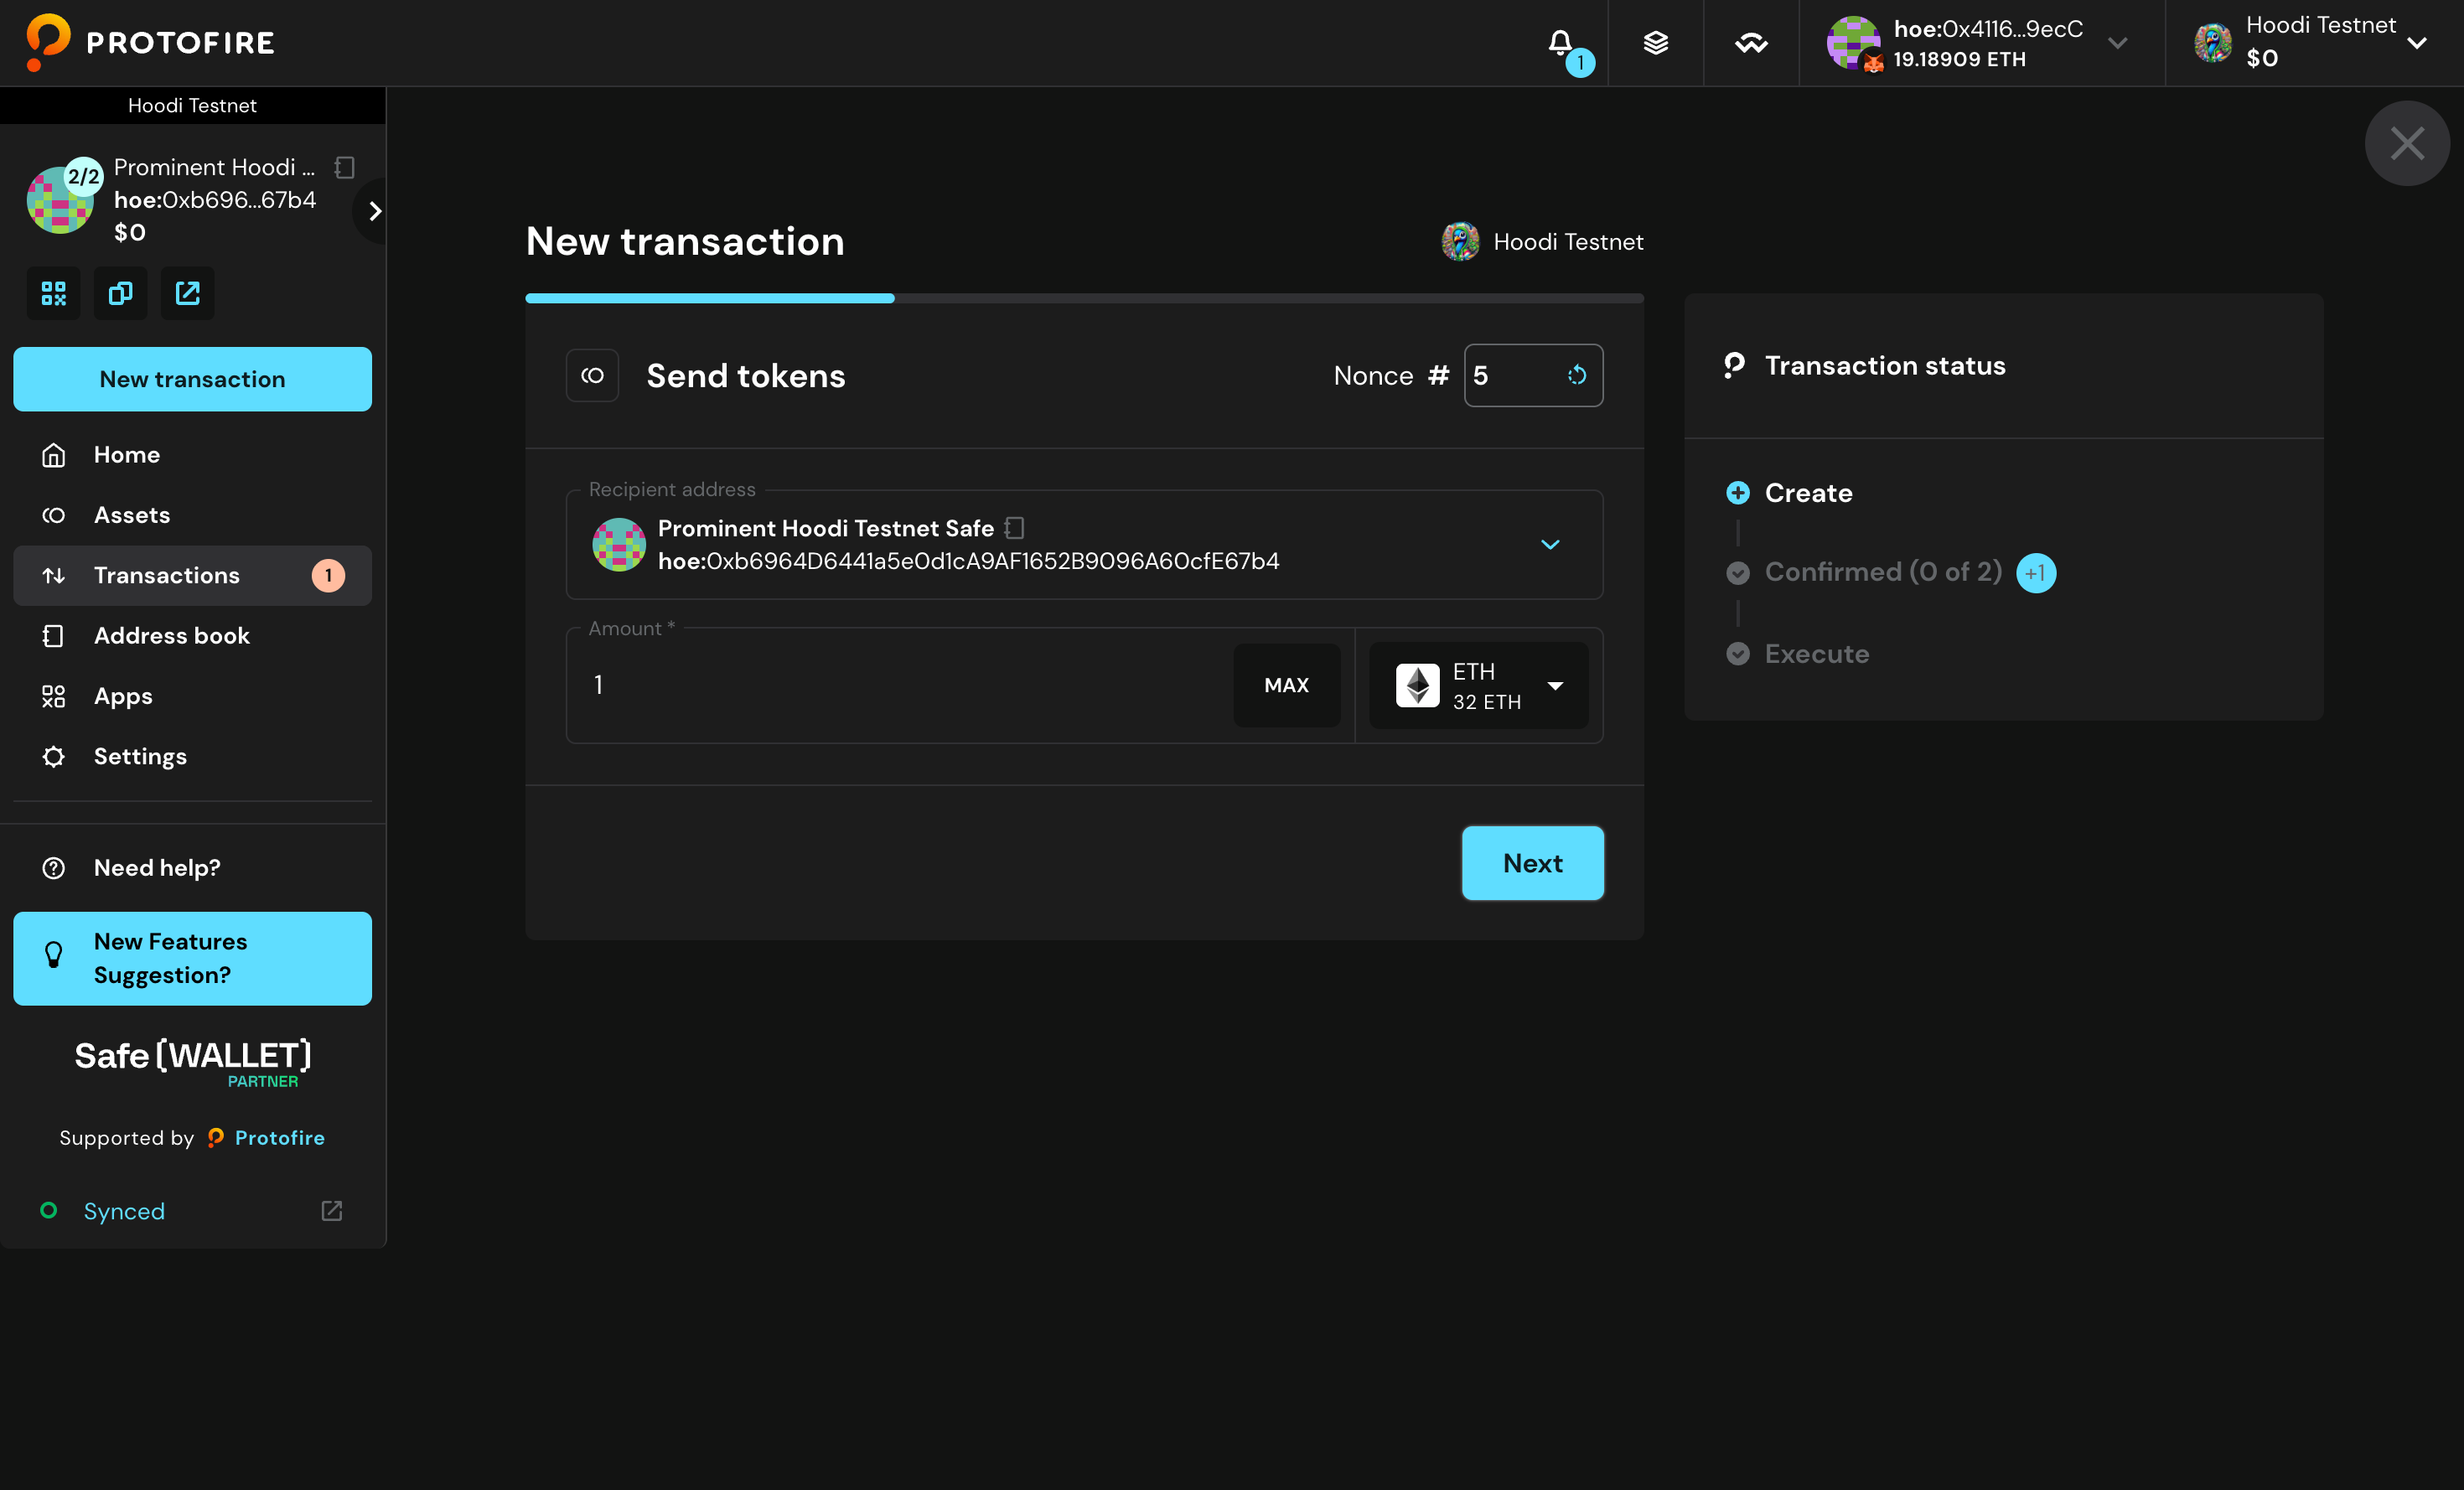The width and height of the screenshot is (2464, 1490).
Task: Open the WalletConnect panel
Action: pyautogui.click(x=1750, y=43)
